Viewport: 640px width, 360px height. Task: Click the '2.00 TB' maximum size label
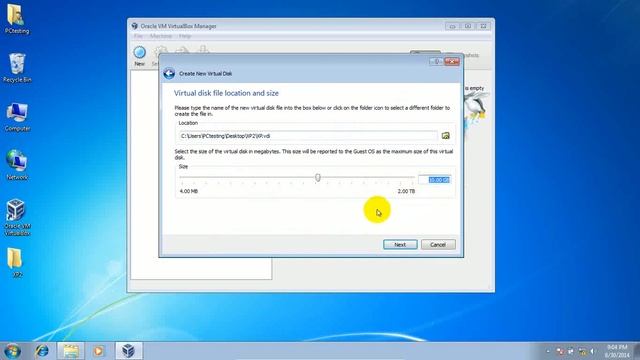406,191
